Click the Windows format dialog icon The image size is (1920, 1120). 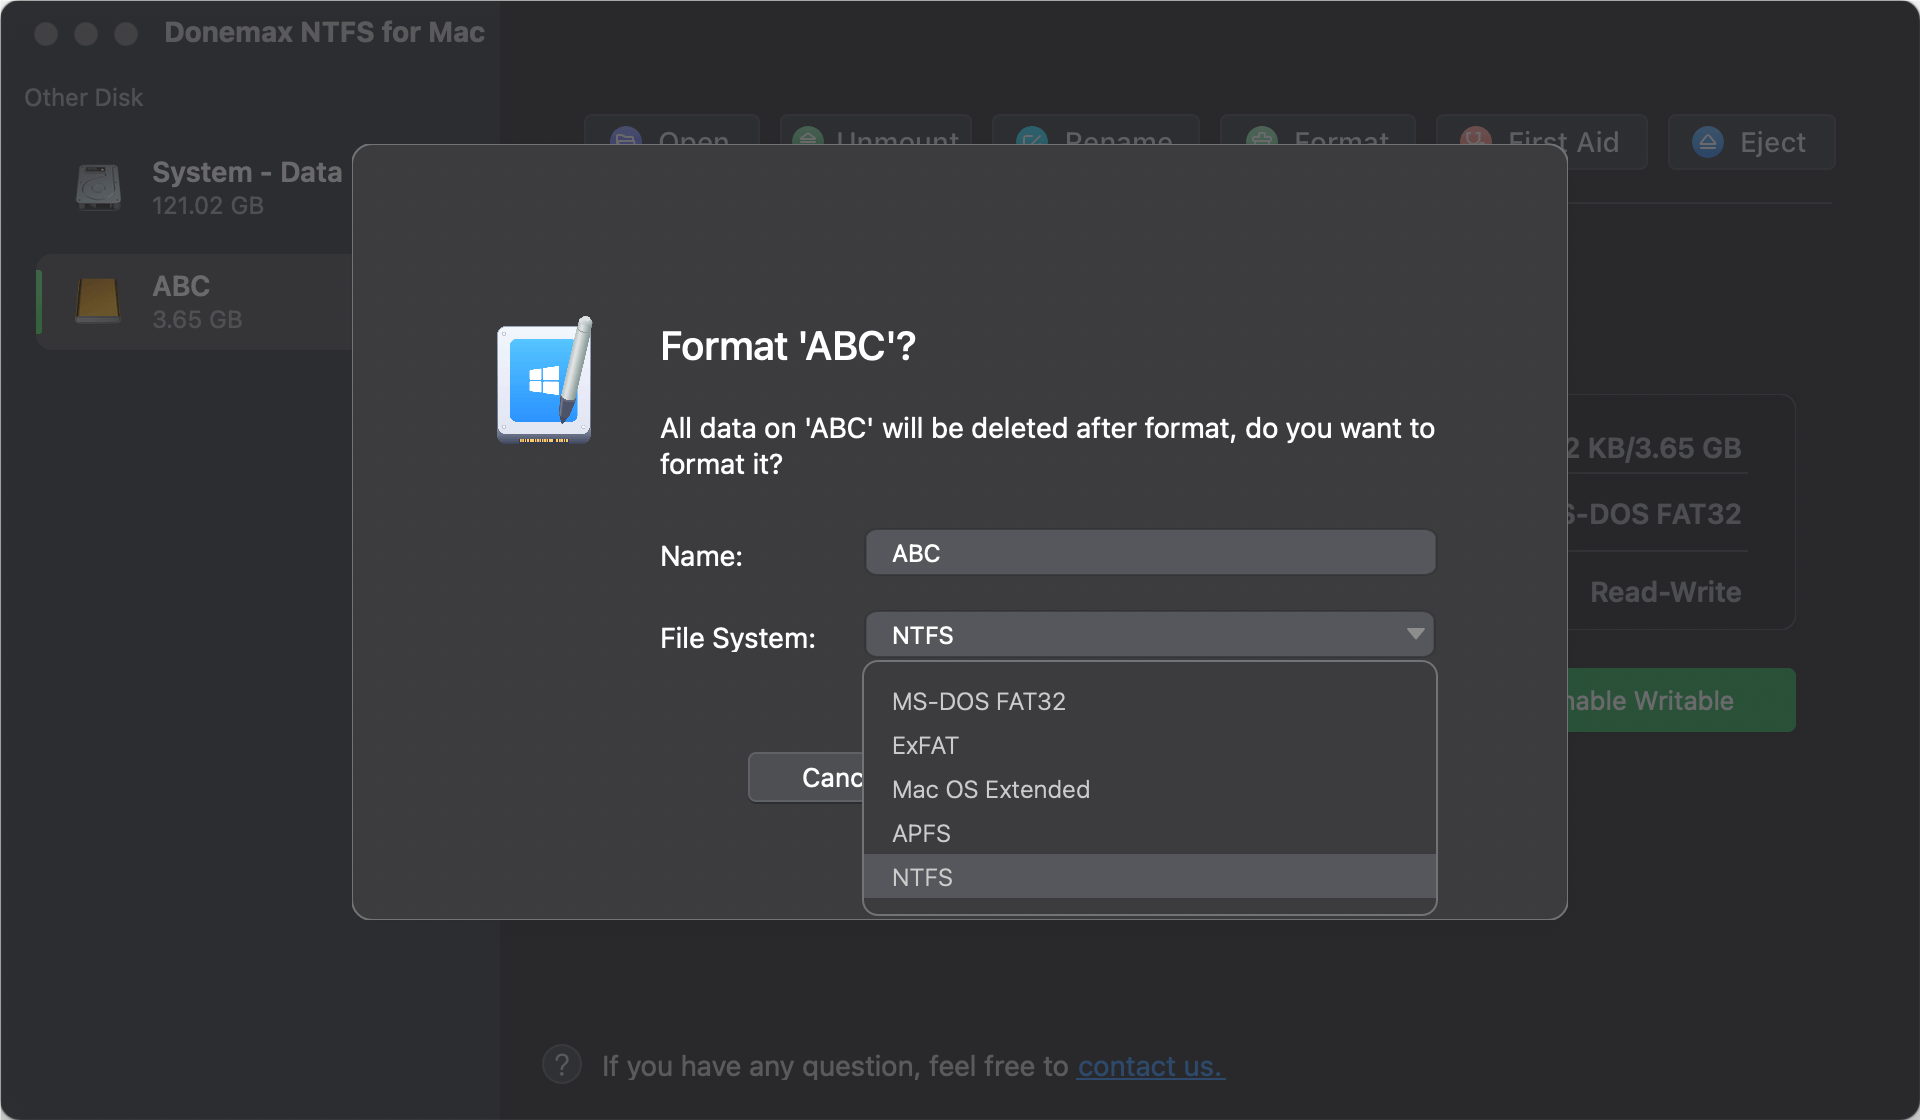[x=544, y=380]
